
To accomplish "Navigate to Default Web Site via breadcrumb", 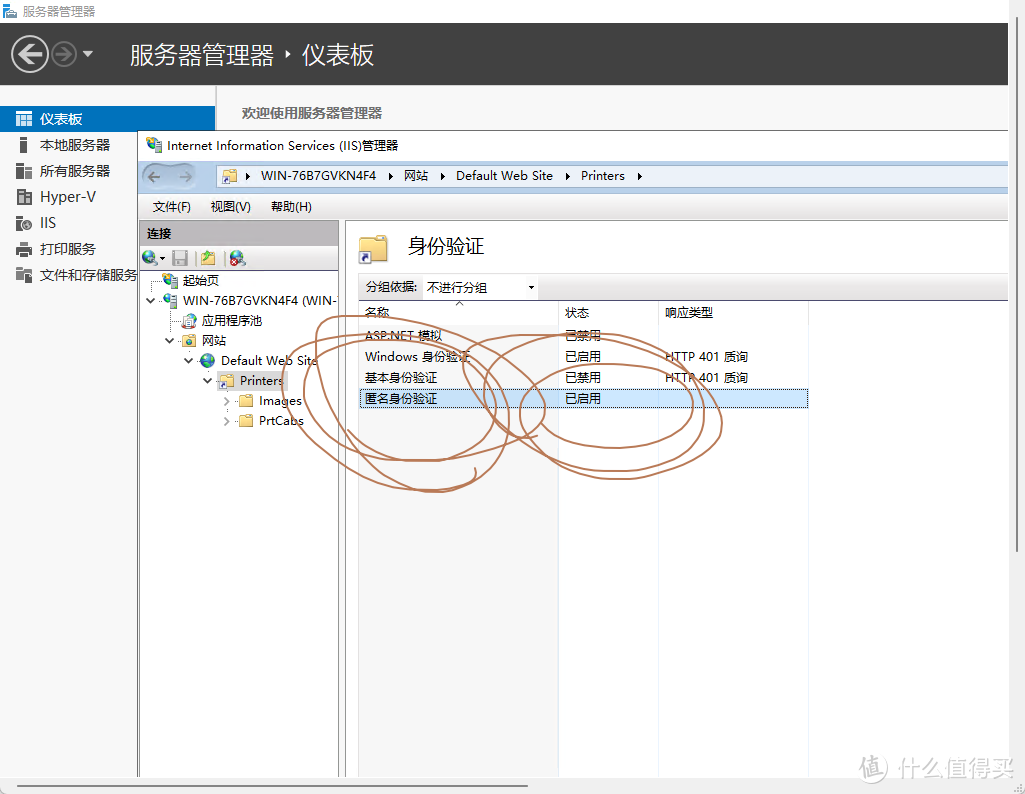I will [x=504, y=175].
